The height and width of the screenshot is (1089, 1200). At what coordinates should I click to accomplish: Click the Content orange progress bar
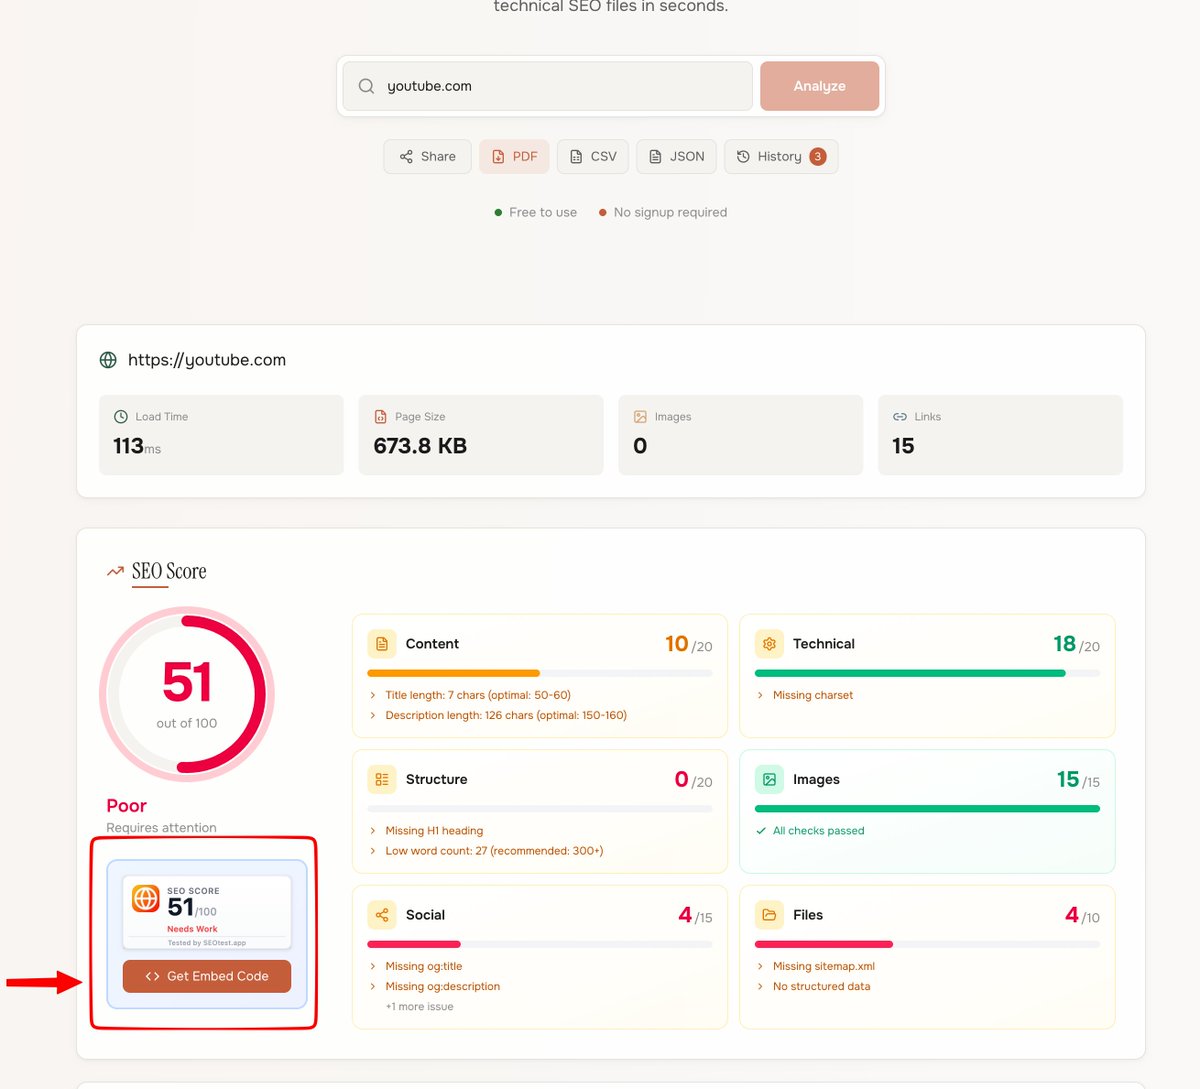540,673
